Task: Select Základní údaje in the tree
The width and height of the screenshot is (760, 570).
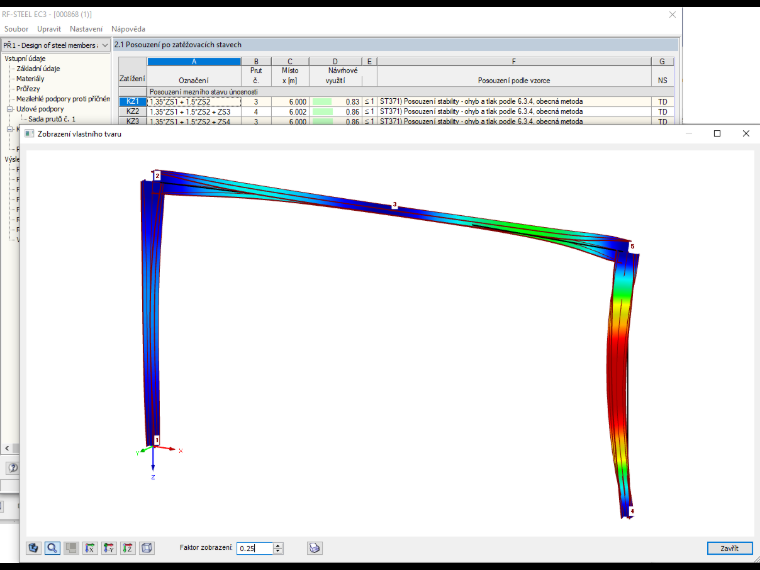Action: click(x=38, y=68)
